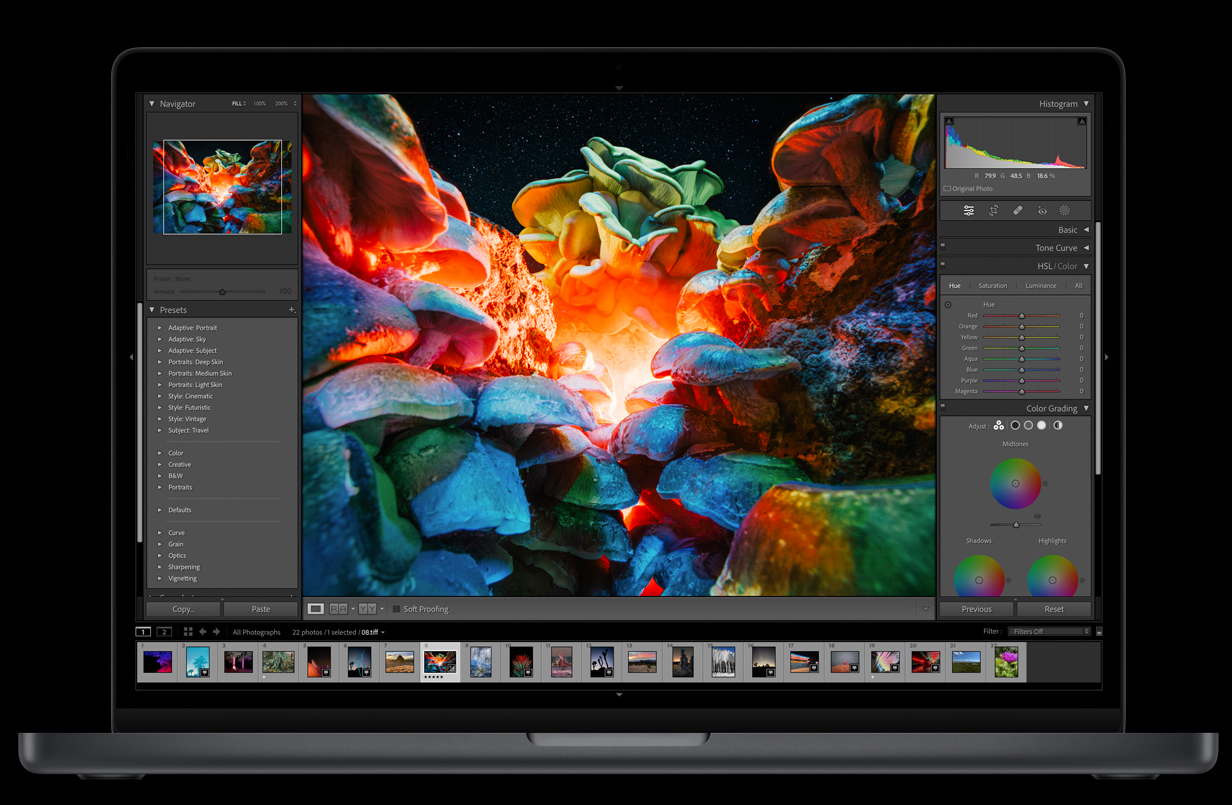Activate the Crop Overlay tool

click(x=993, y=211)
